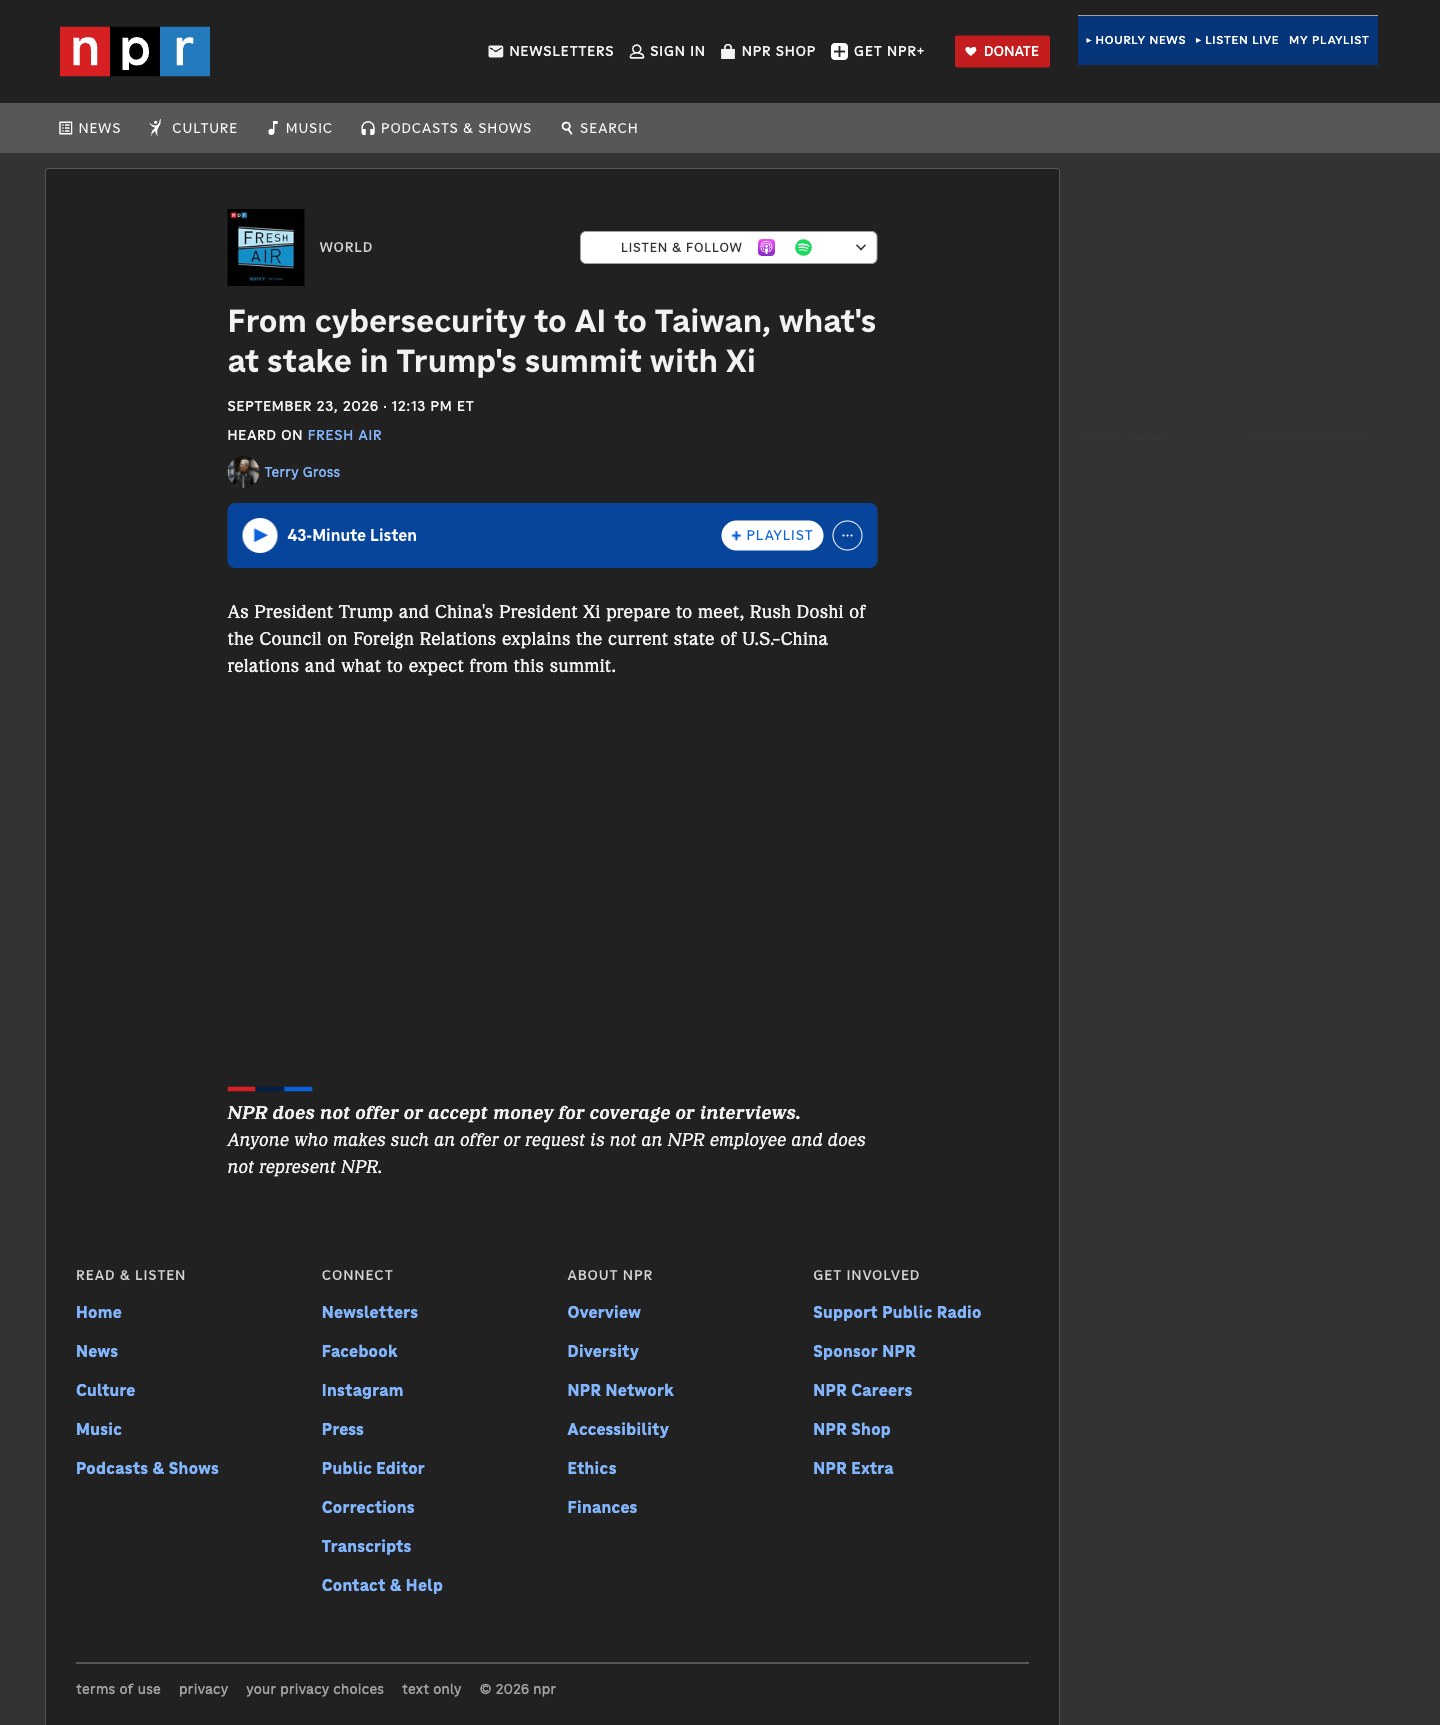This screenshot has height=1725, width=1440.
Task: Open Terry Gross author page
Action: [x=302, y=472]
